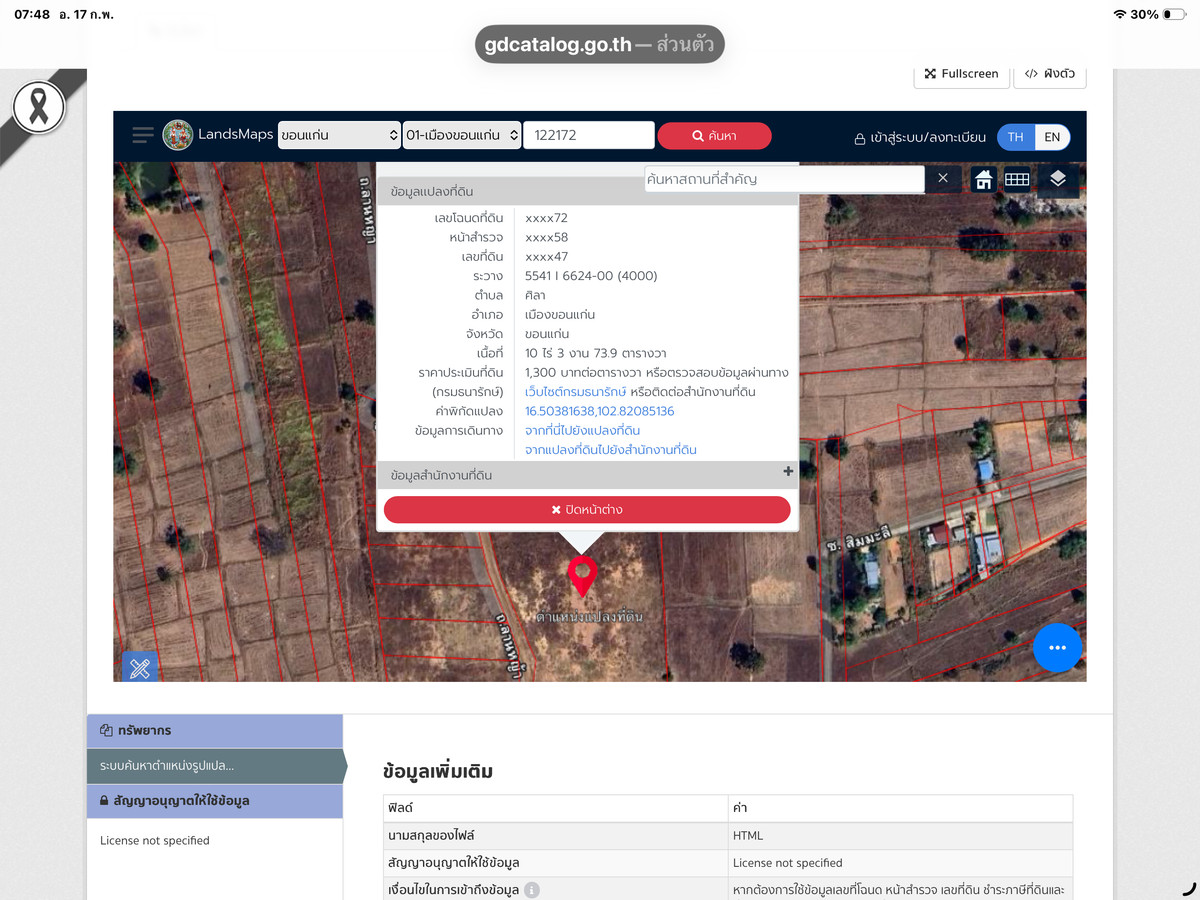
Task: Click the home icon on map toolbar
Action: coord(983,180)
